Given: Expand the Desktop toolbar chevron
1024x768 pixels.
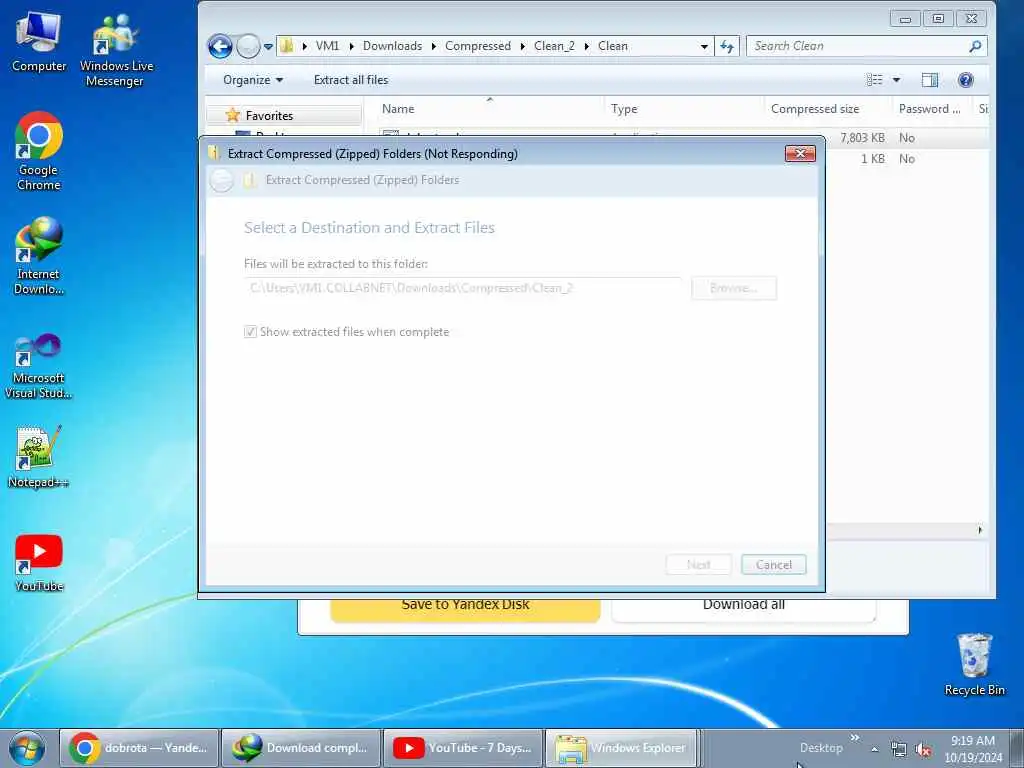Looking at the screenshot, I should coord(854,738).
